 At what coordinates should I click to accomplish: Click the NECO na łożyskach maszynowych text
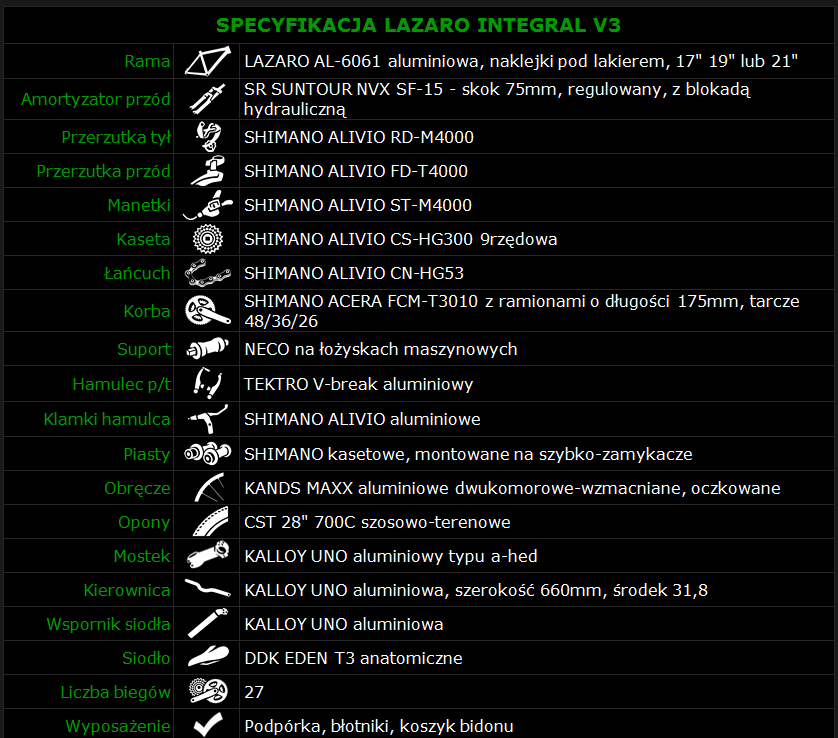pos(381,349)
